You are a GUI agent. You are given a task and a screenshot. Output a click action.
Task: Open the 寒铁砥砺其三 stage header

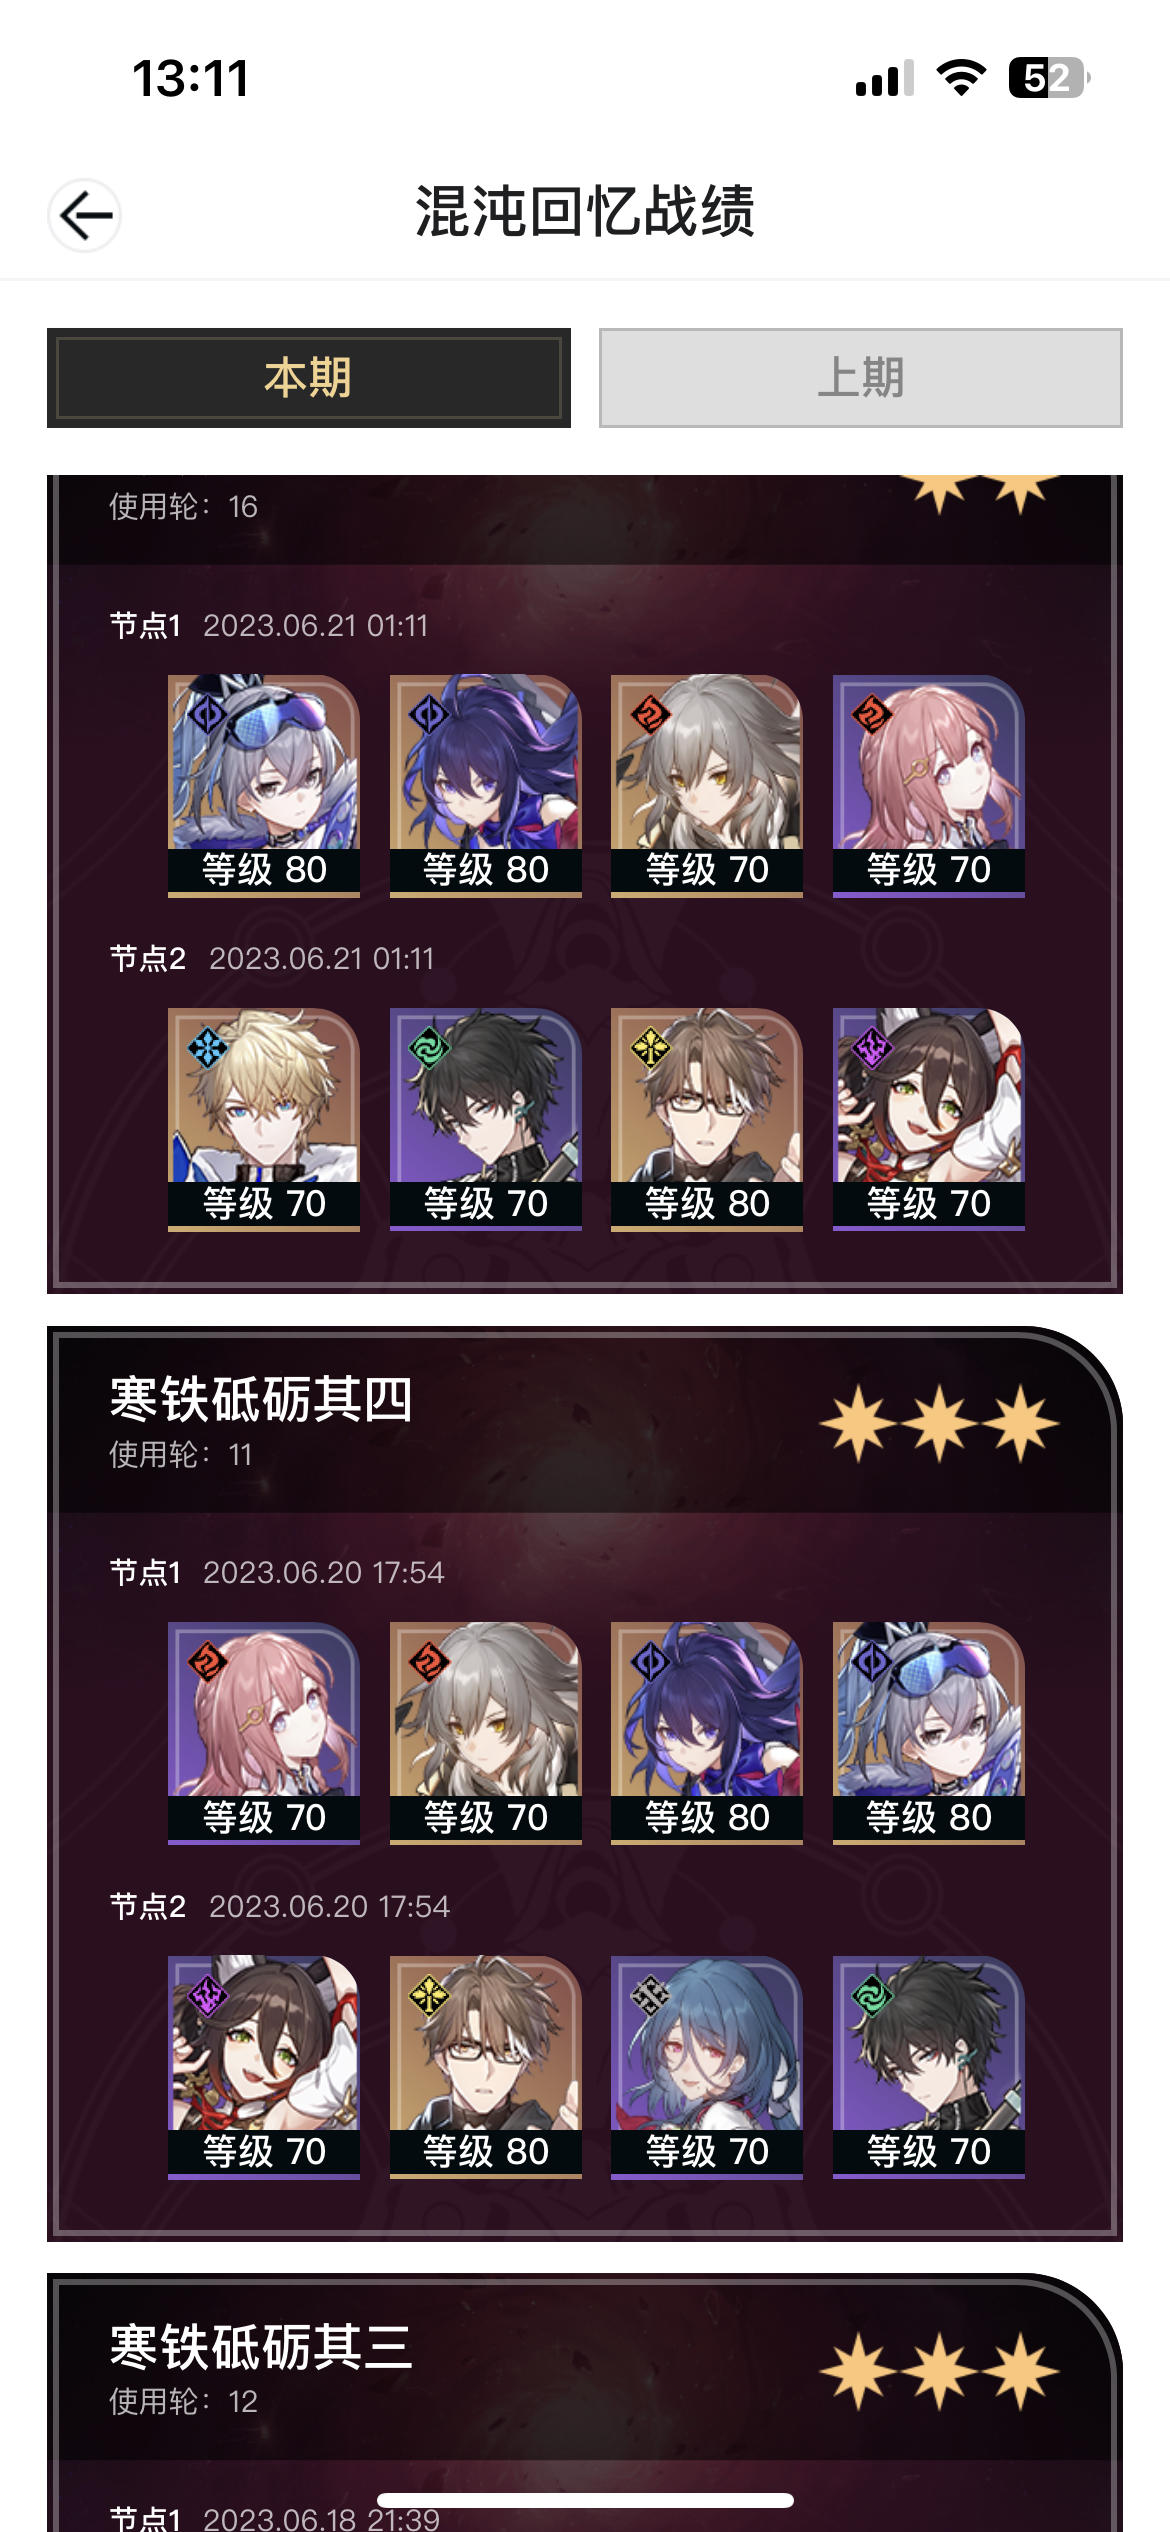coord(585,2370)
